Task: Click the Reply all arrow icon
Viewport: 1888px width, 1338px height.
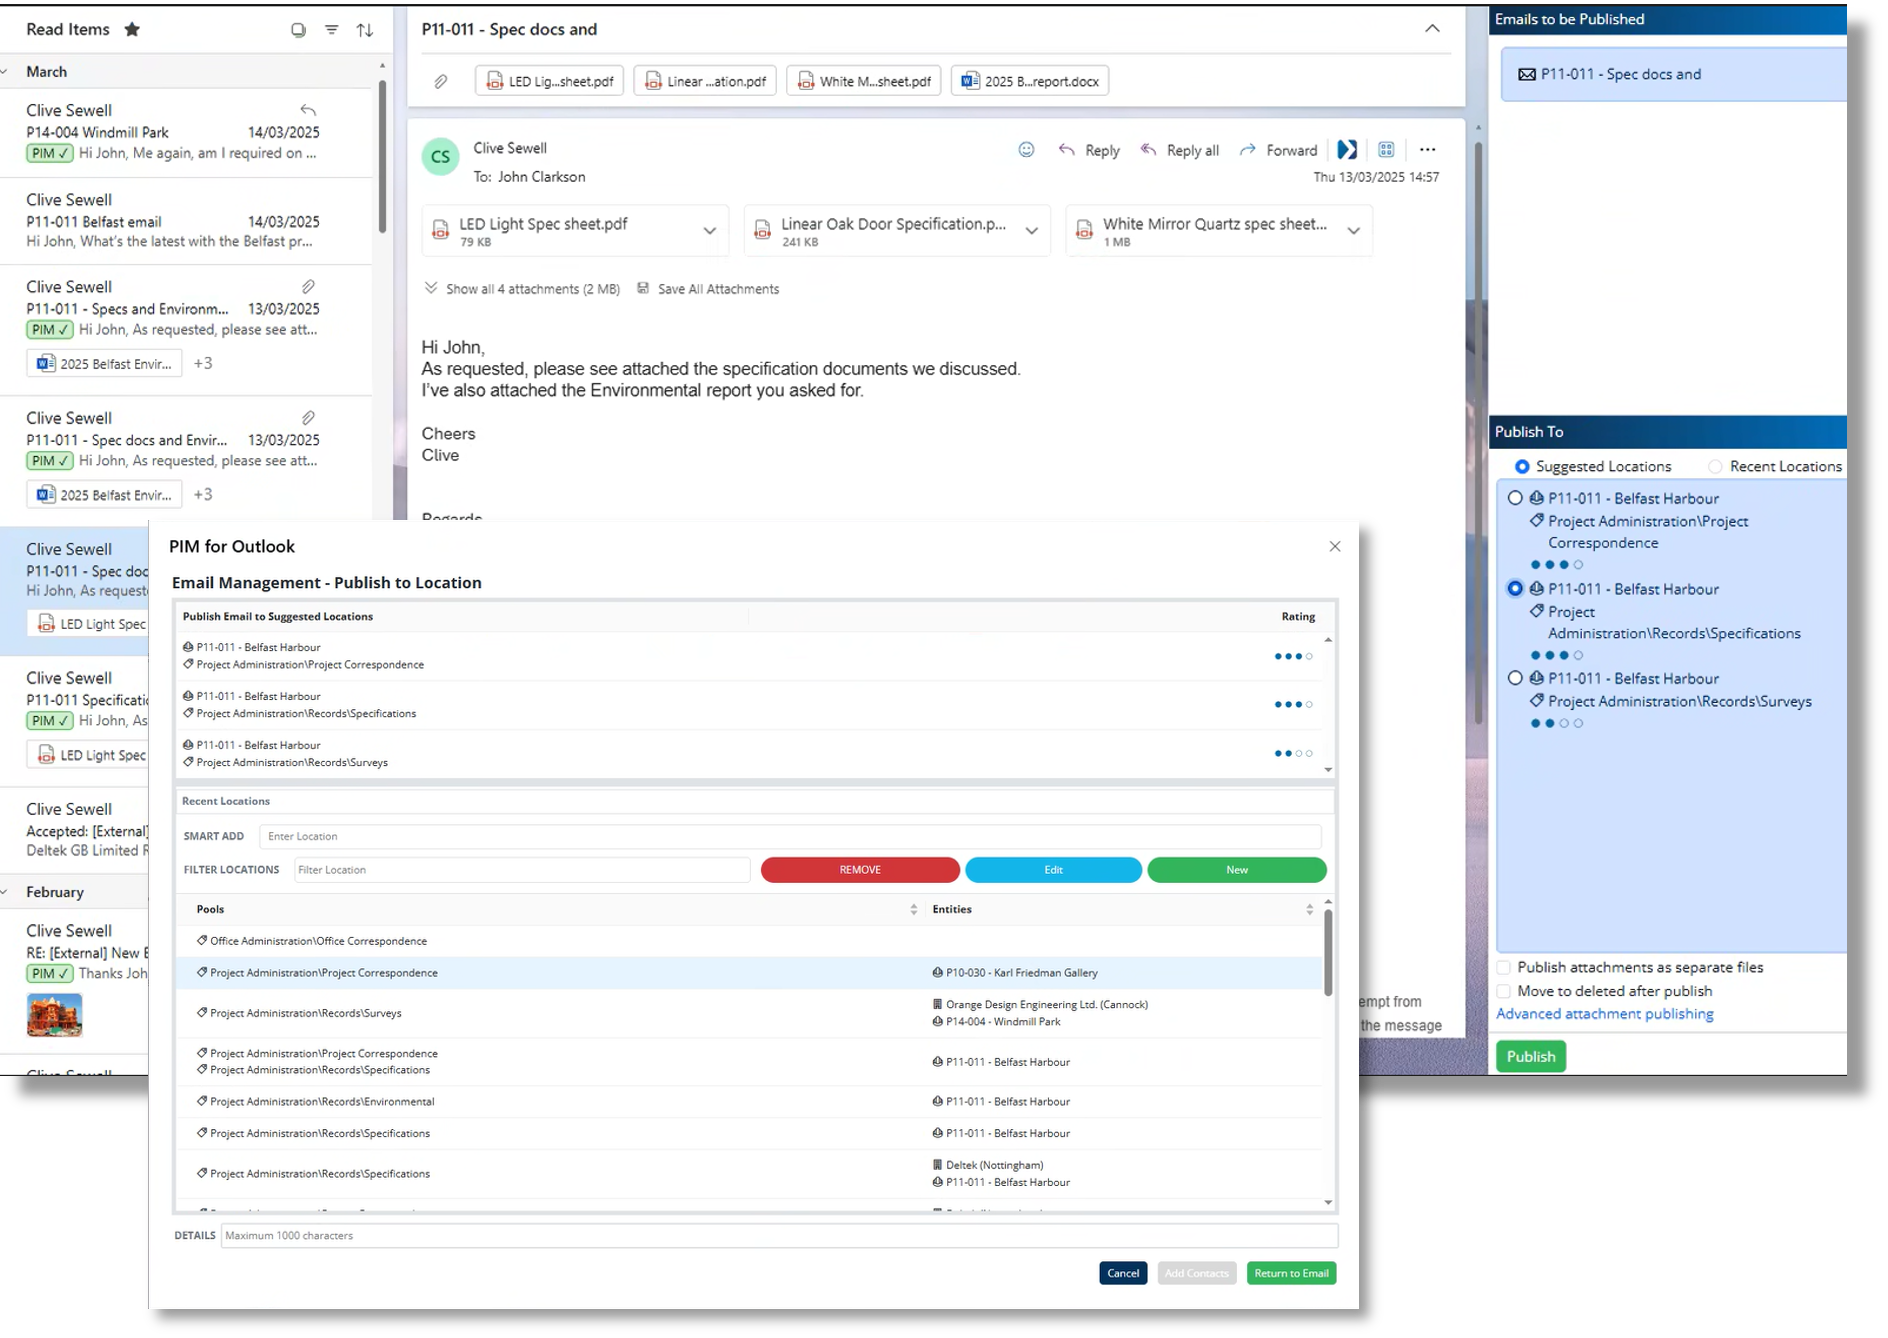Action: click(x=1149, y=150)
